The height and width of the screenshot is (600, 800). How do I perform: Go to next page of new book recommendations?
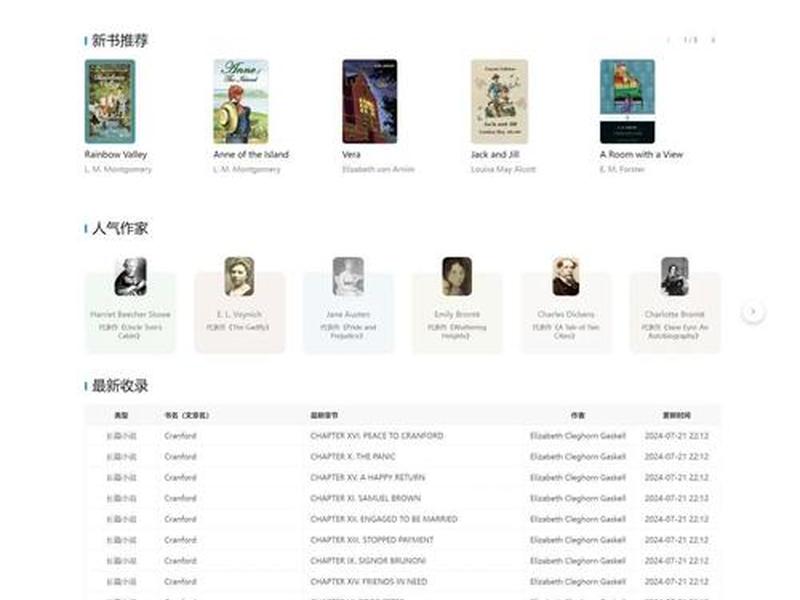(713, 40)
